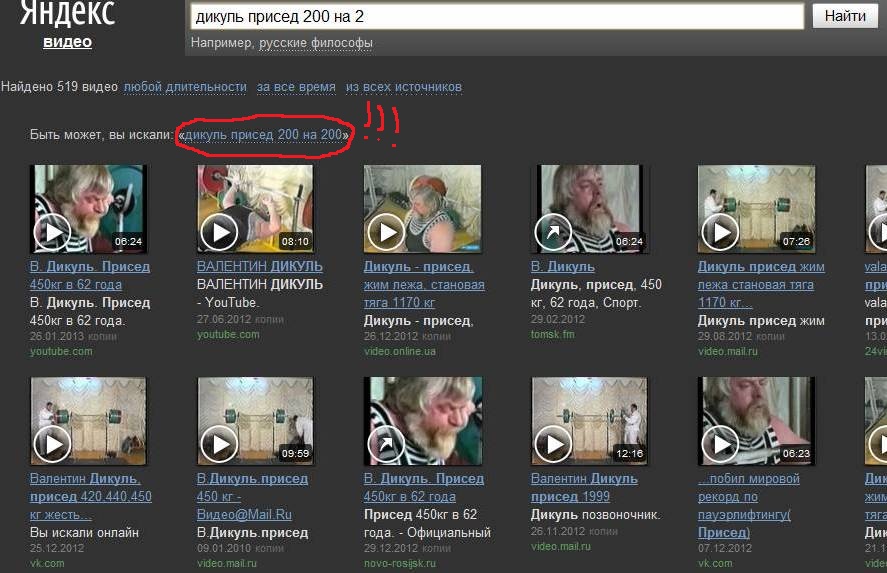Click the tomsk.fm source label
Image resolution: width=887 pixels, height=573 pixels.
pos(552,334)
